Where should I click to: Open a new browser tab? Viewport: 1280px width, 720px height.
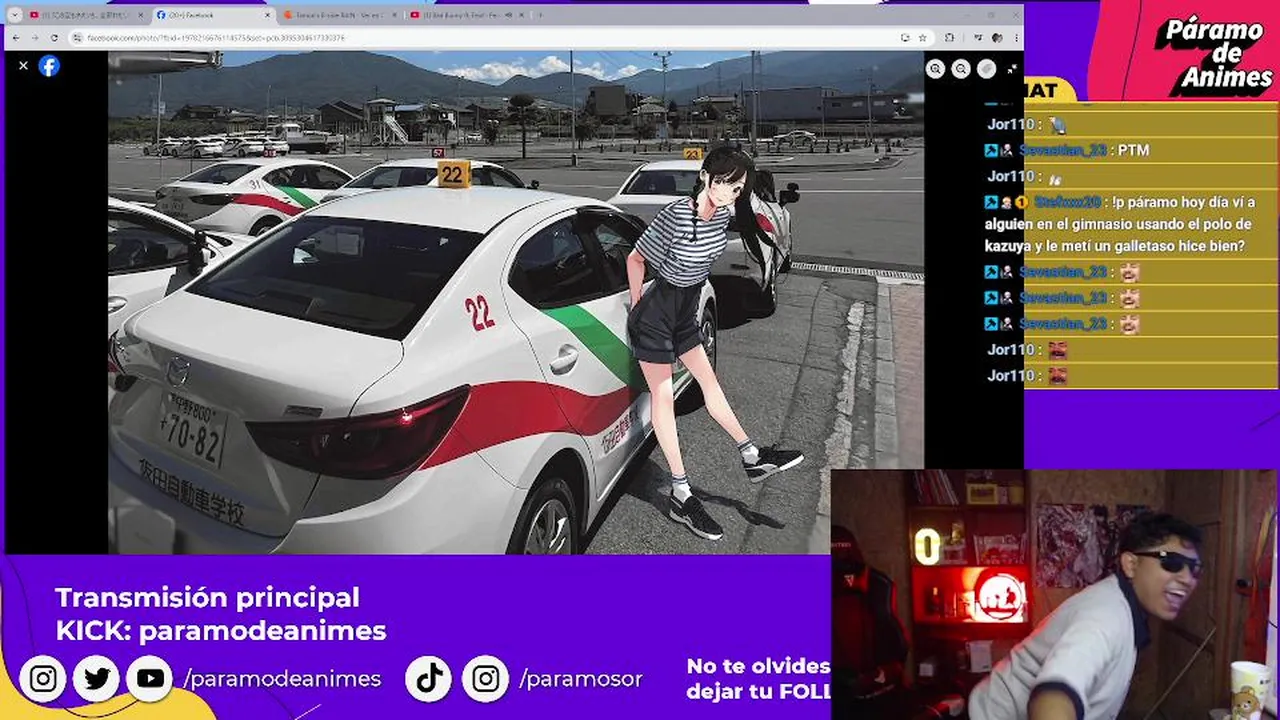point(540,15)
